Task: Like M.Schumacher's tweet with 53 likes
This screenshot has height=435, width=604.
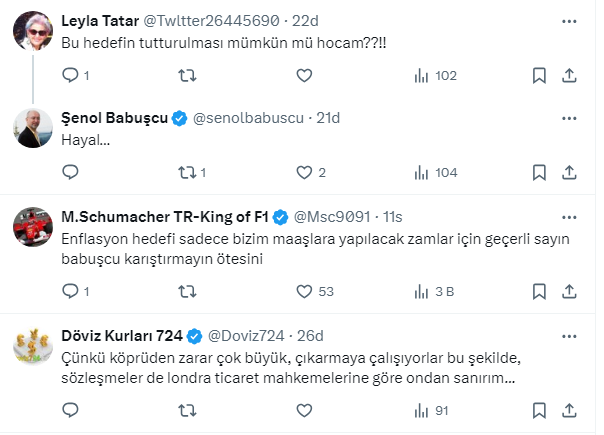Action: coord(305,292)
